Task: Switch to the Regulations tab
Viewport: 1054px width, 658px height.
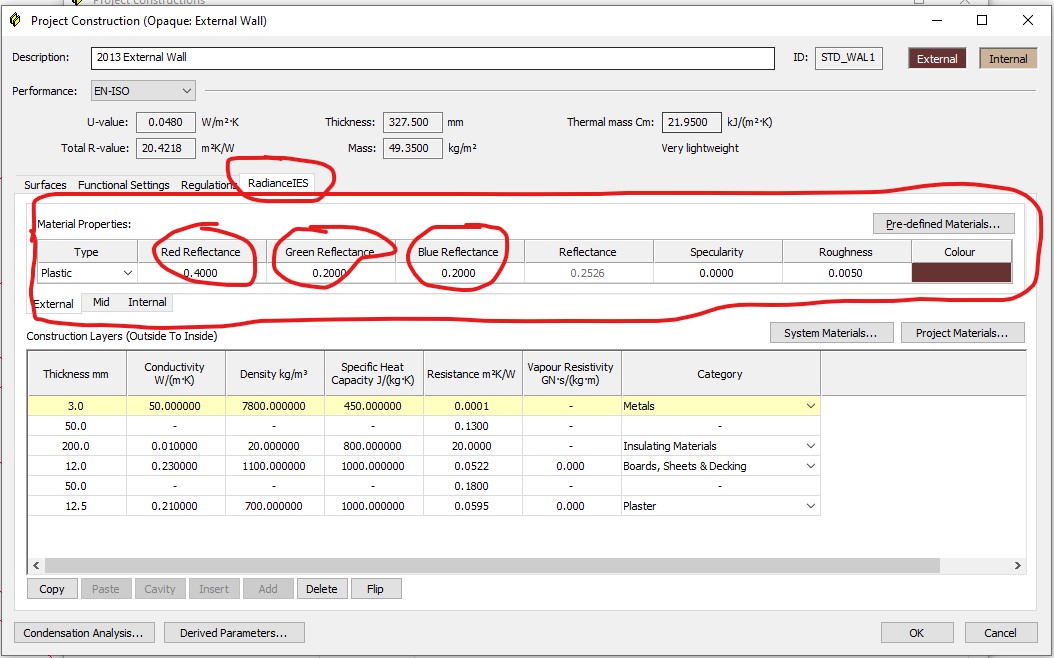Action: pyautogui.click(x=207, y=185)
